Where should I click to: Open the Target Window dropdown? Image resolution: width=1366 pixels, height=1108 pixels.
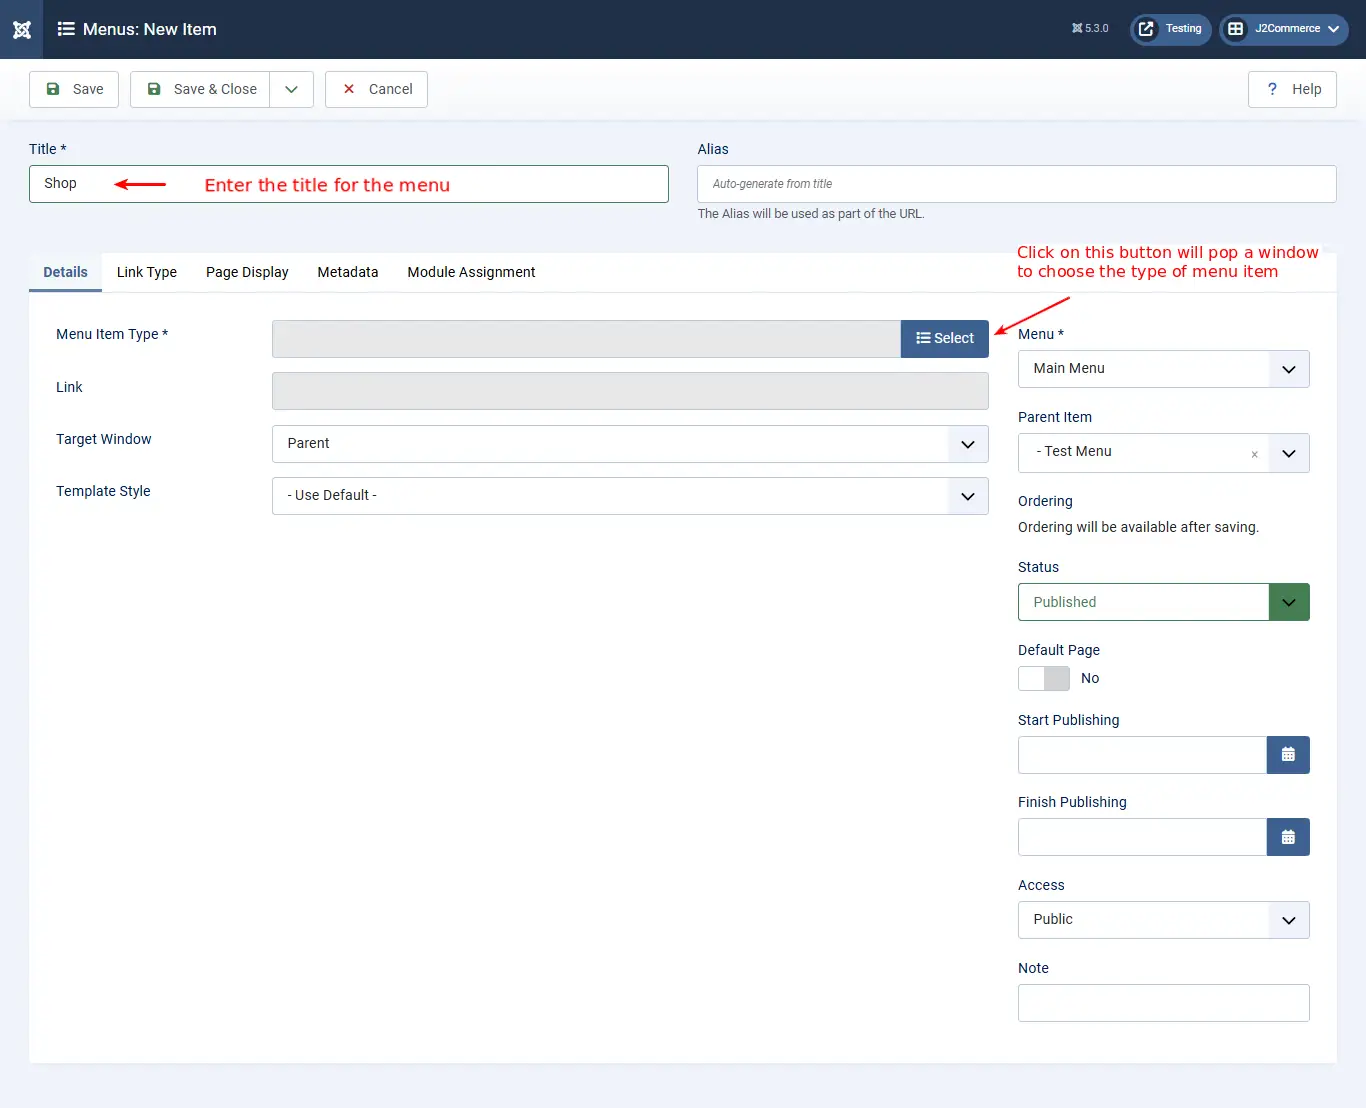pyautogui.click(x=630, y=444)
